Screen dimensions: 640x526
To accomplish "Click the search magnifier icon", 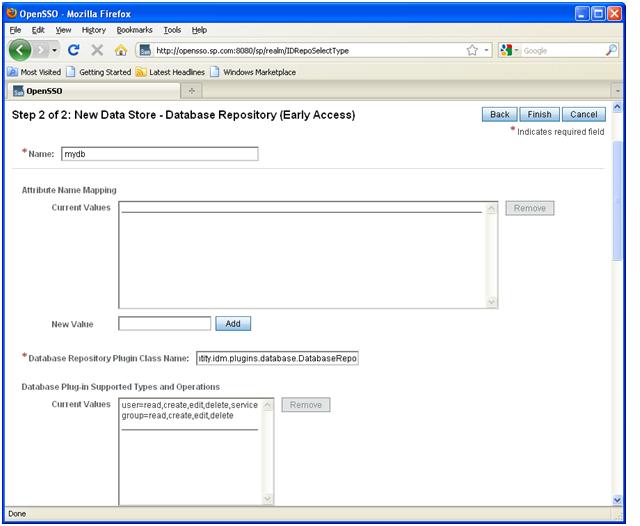I will coord(611,50).
